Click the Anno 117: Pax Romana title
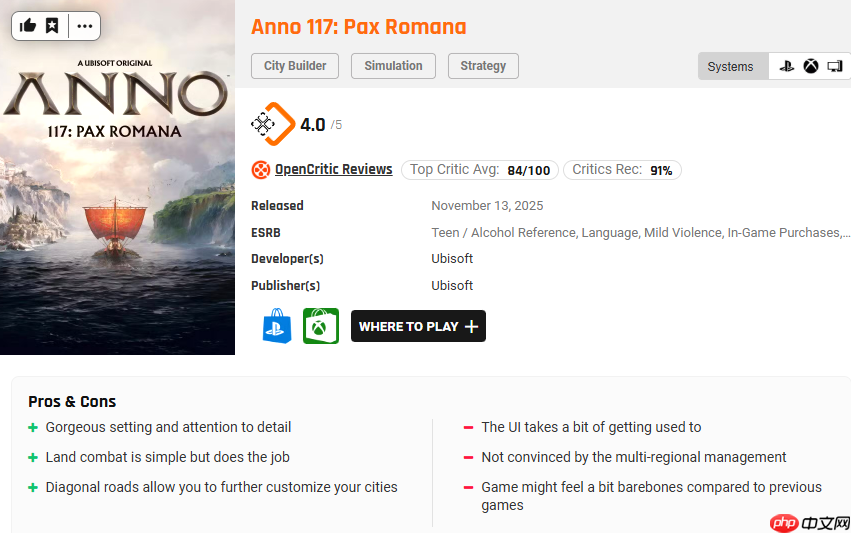Viewport: 851px width, 533px height. pyautogui.click(x=358, y=27)
